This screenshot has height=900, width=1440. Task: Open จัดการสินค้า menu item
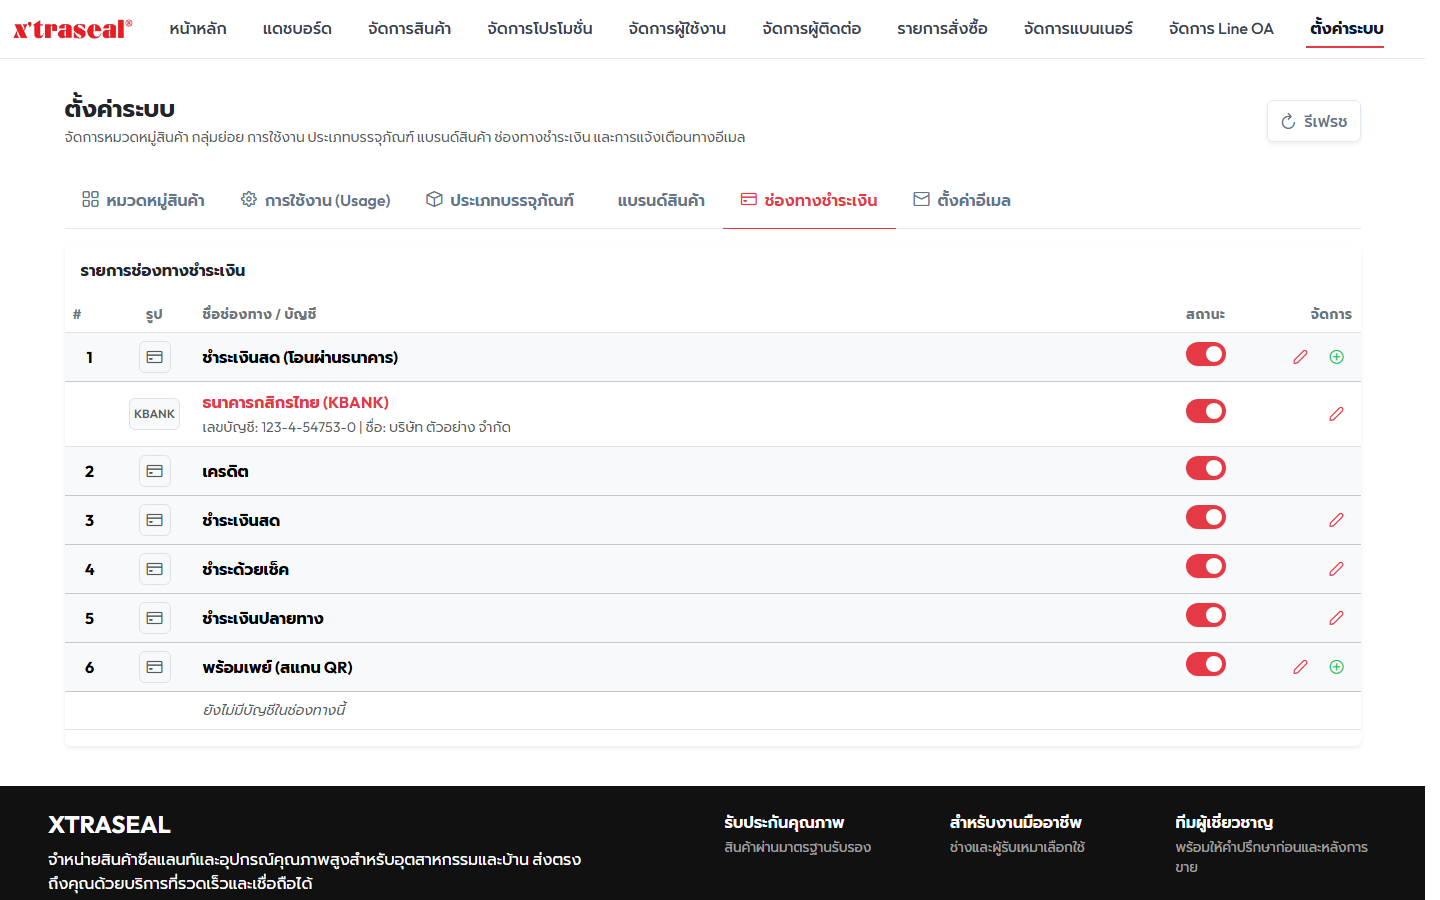[409, 28]
